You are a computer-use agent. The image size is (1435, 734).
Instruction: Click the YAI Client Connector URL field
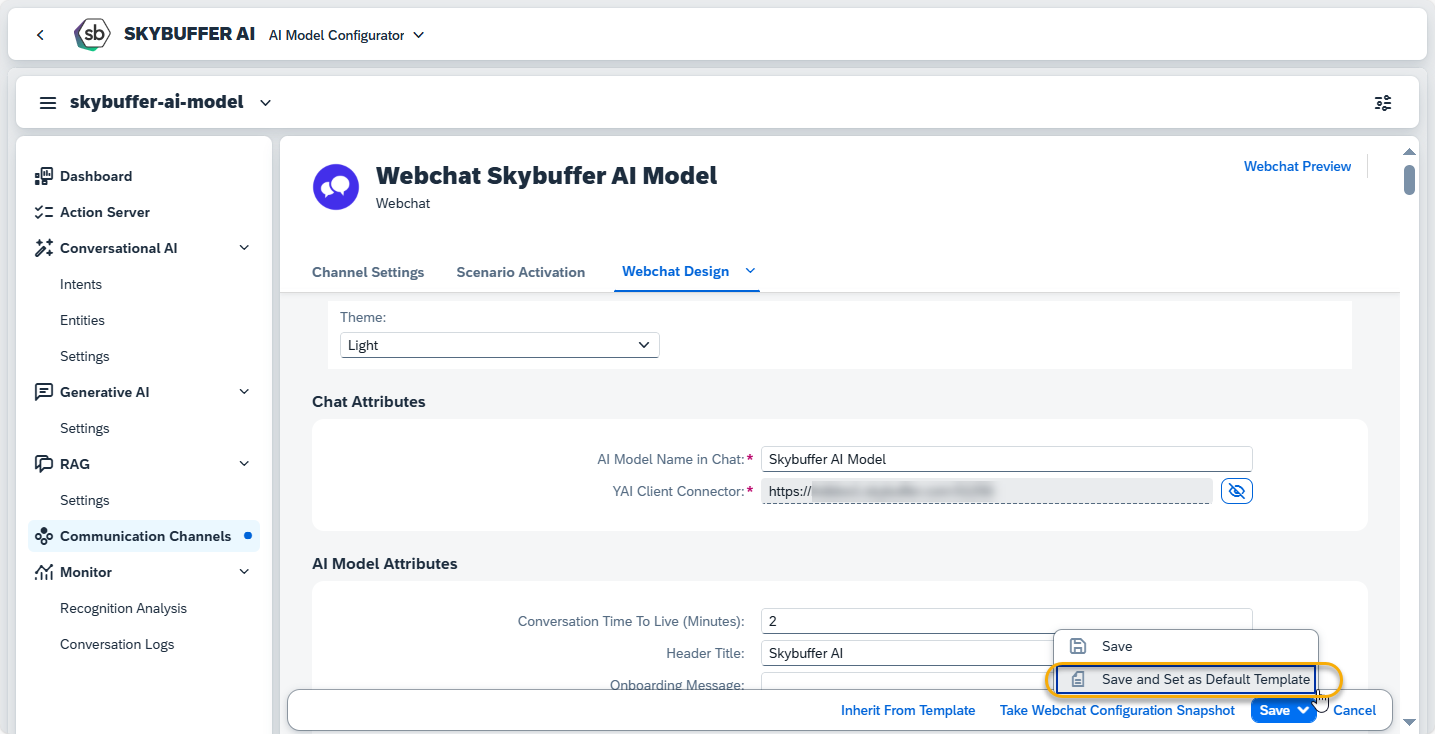click(986, 490)
